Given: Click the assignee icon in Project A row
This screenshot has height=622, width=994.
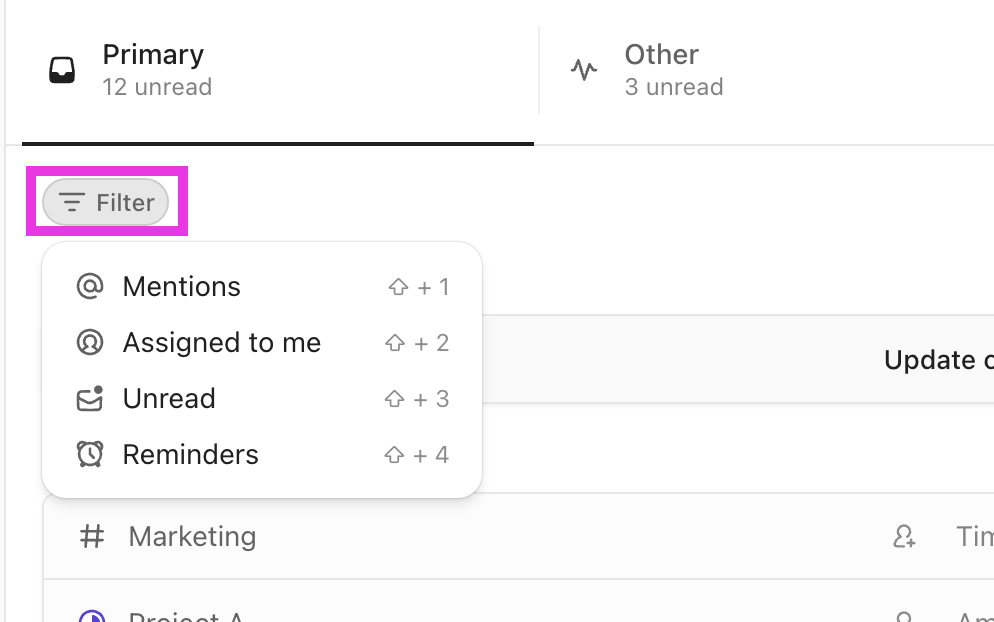Looking at the screenshot, I should coord(904,616).
